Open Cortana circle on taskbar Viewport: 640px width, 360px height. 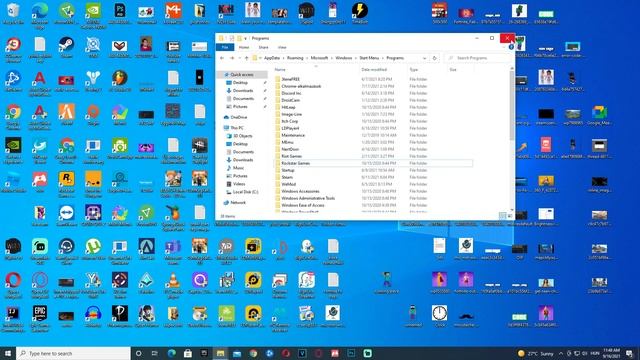(x=138, y=353)
